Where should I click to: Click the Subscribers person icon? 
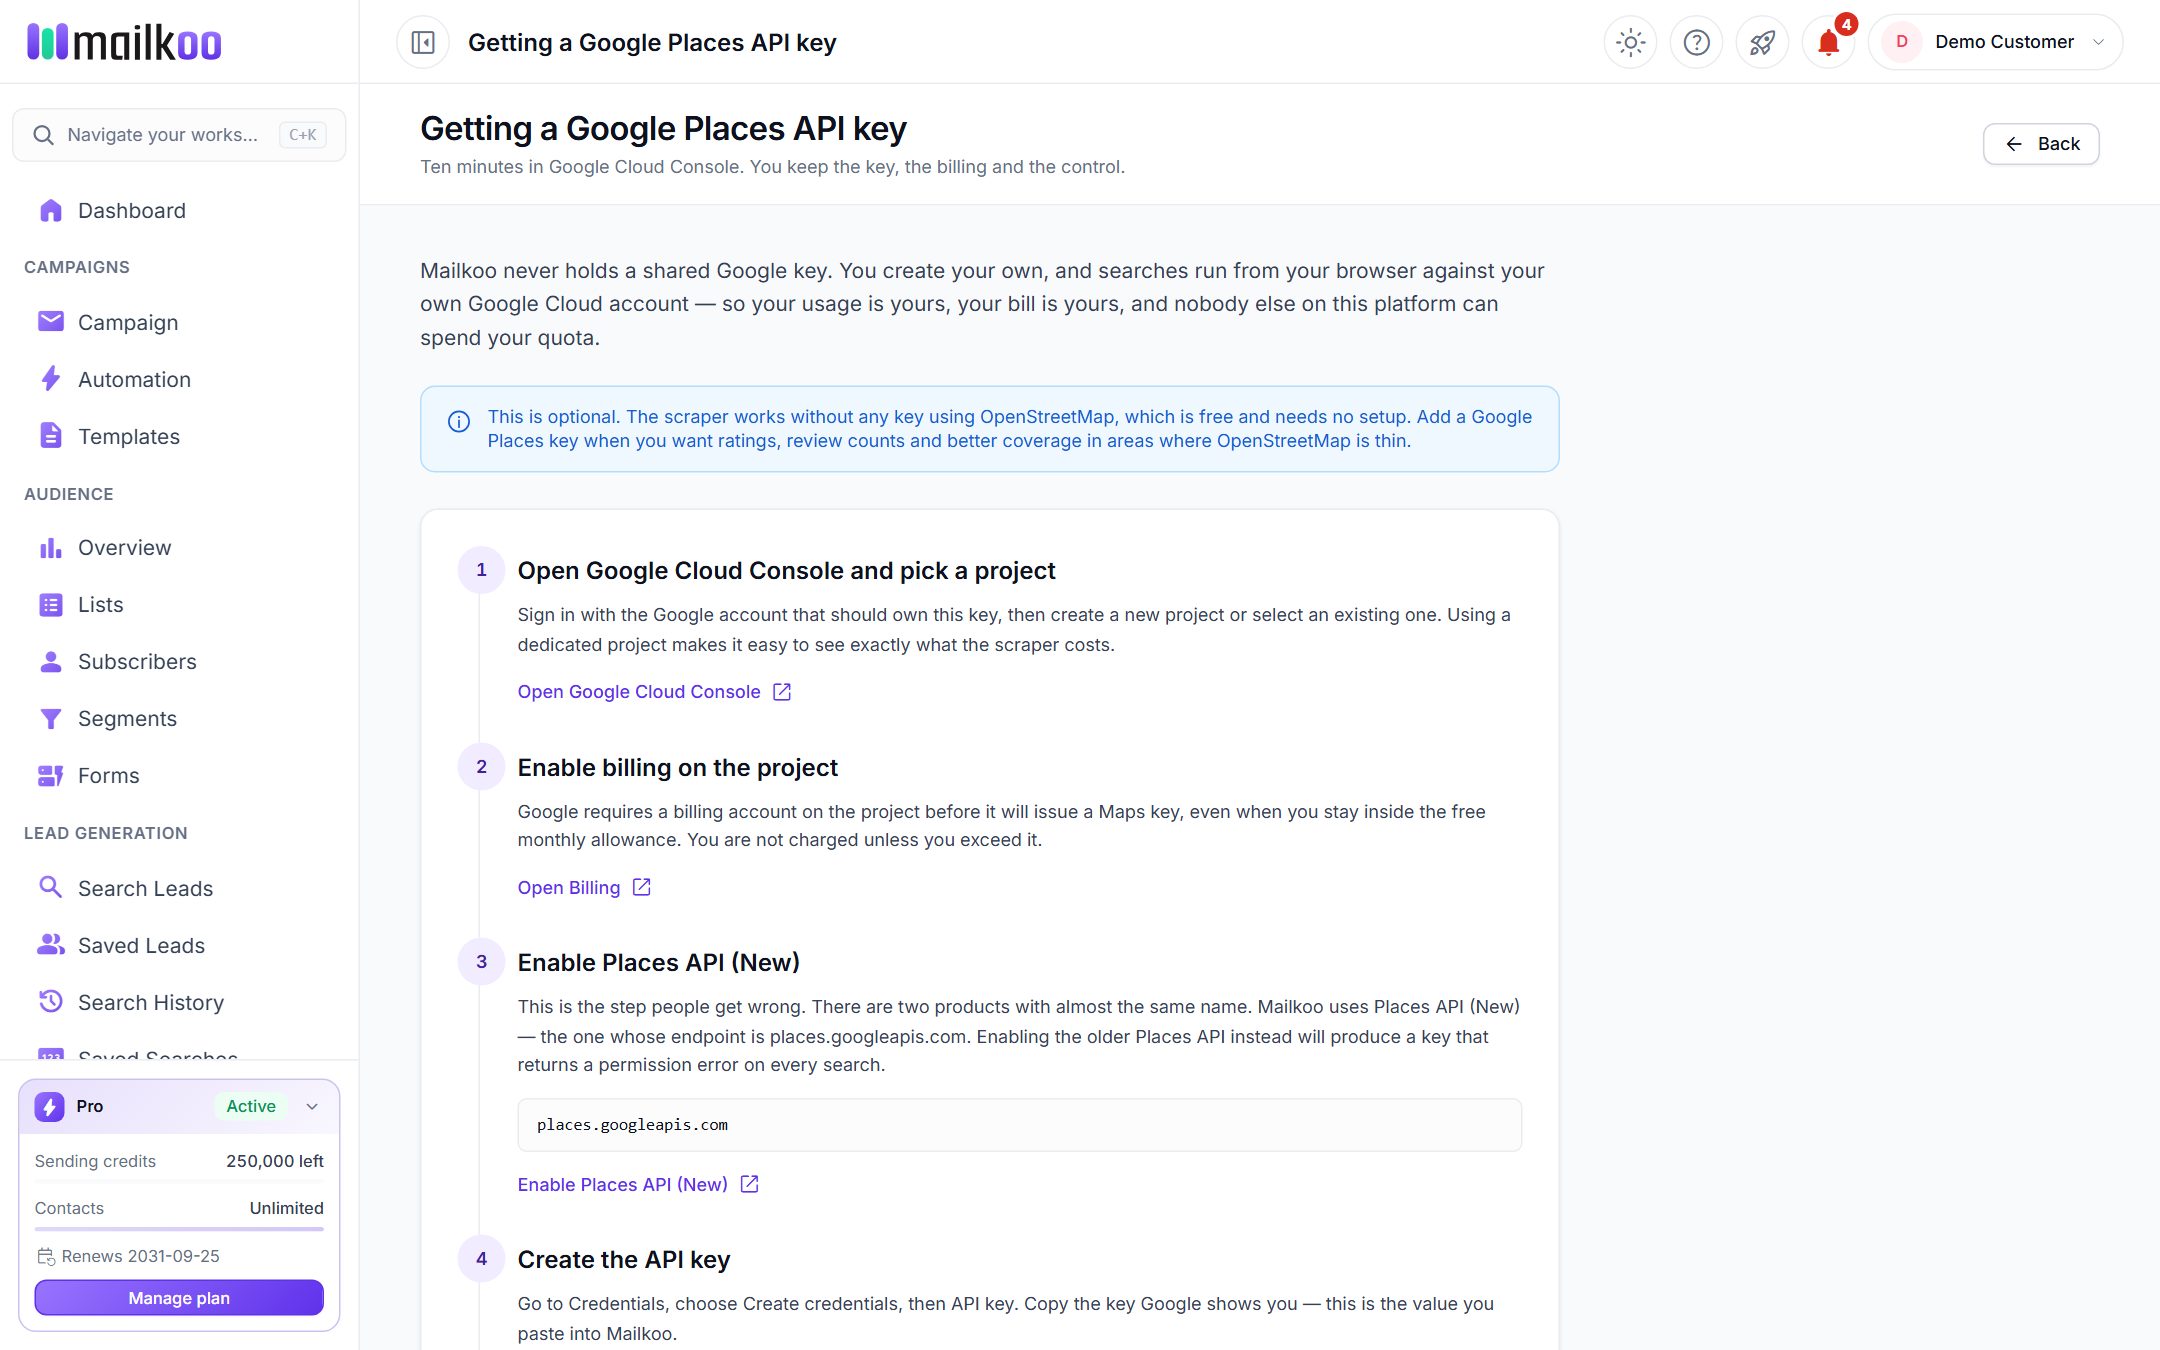tap(50, 662)
